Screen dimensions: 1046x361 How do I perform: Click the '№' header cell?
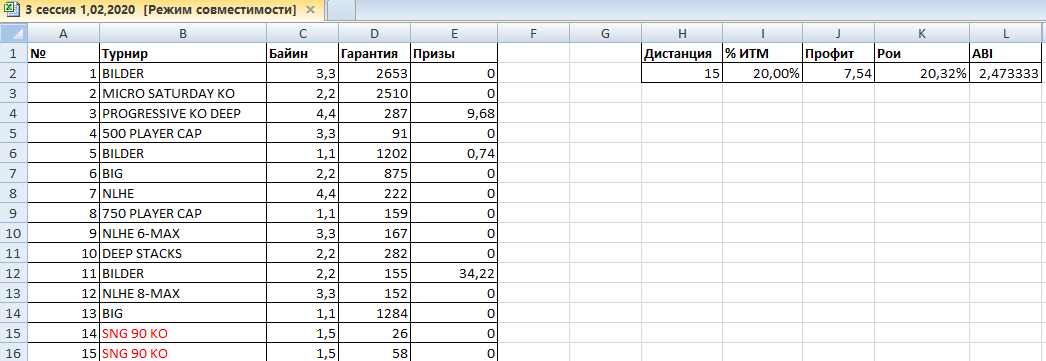[63, 53]
